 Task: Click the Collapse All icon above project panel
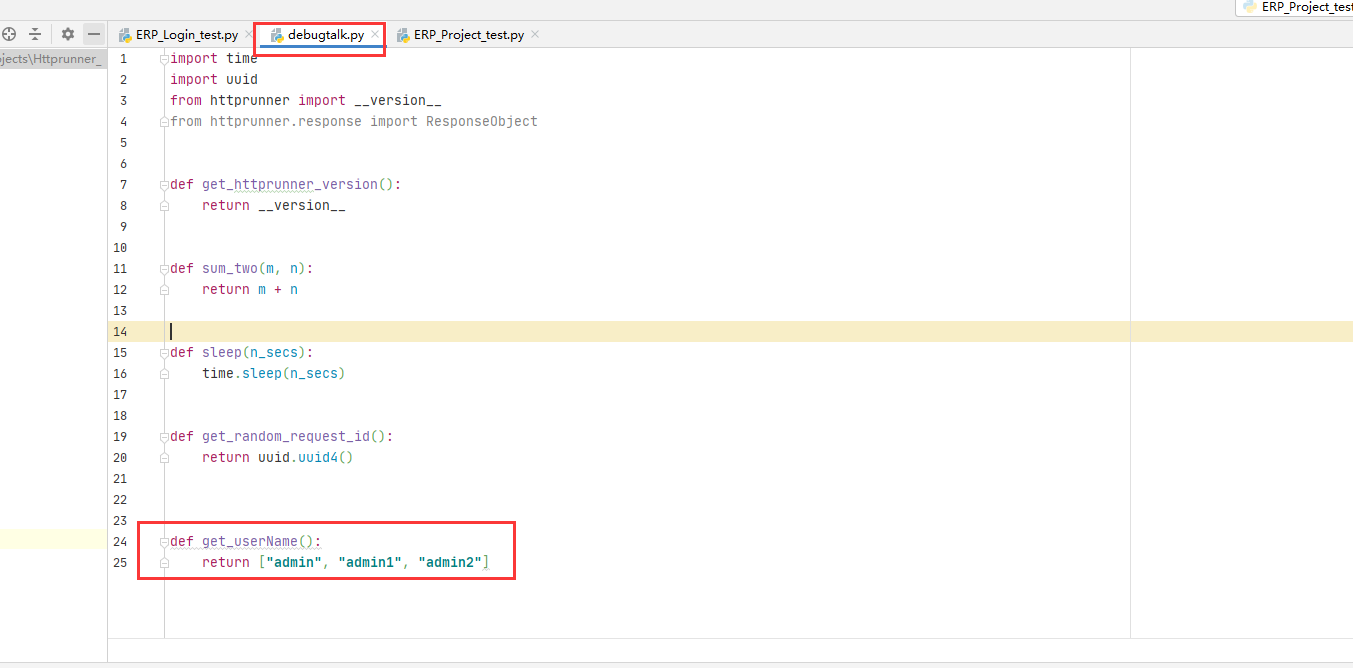[x=36, y=33]
